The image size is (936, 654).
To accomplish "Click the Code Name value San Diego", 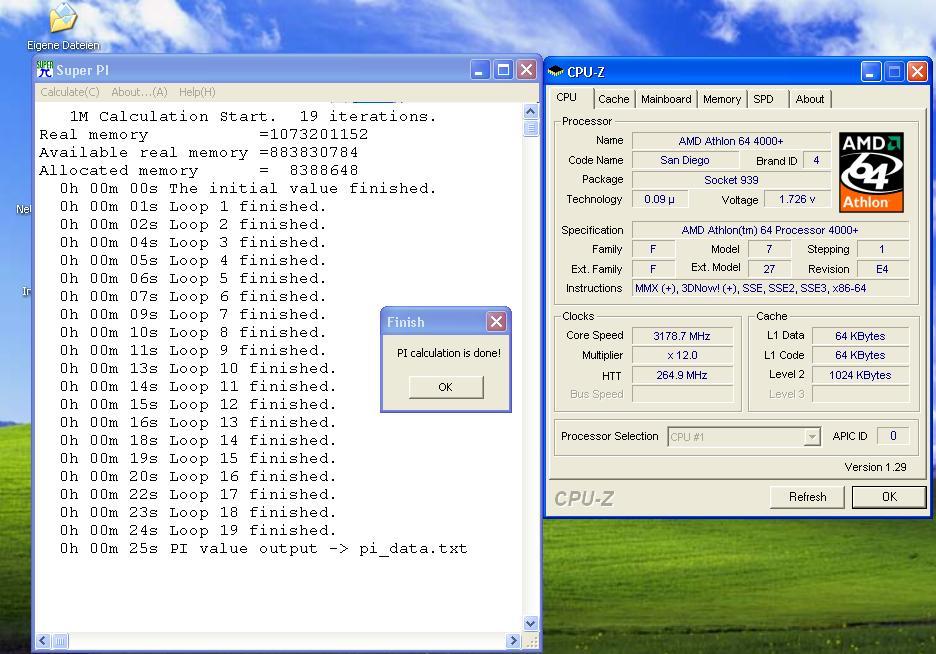I will coord(685,160).
